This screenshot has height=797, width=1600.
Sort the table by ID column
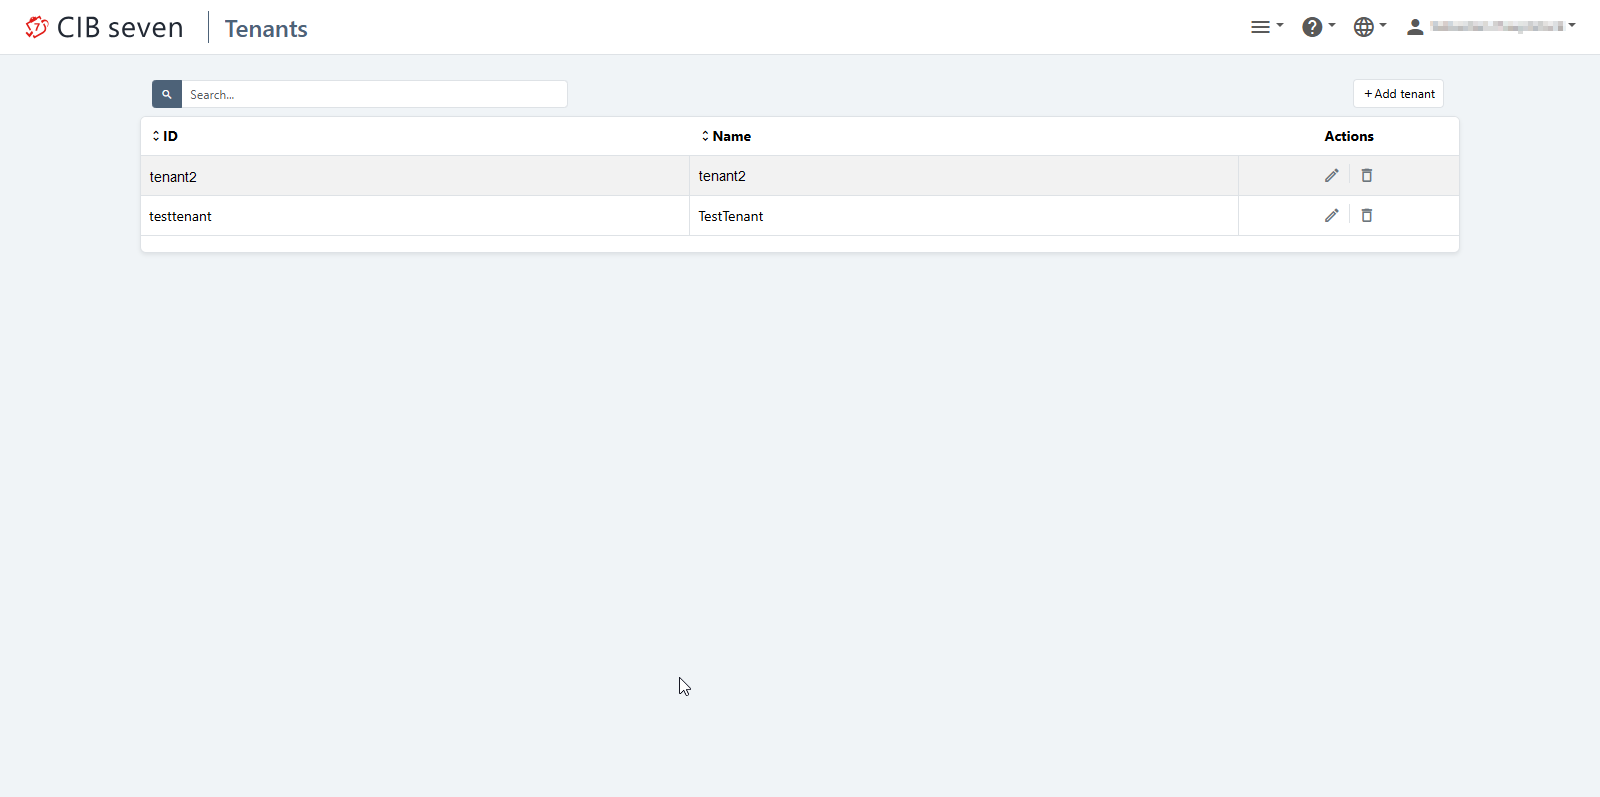coord(165,136)
